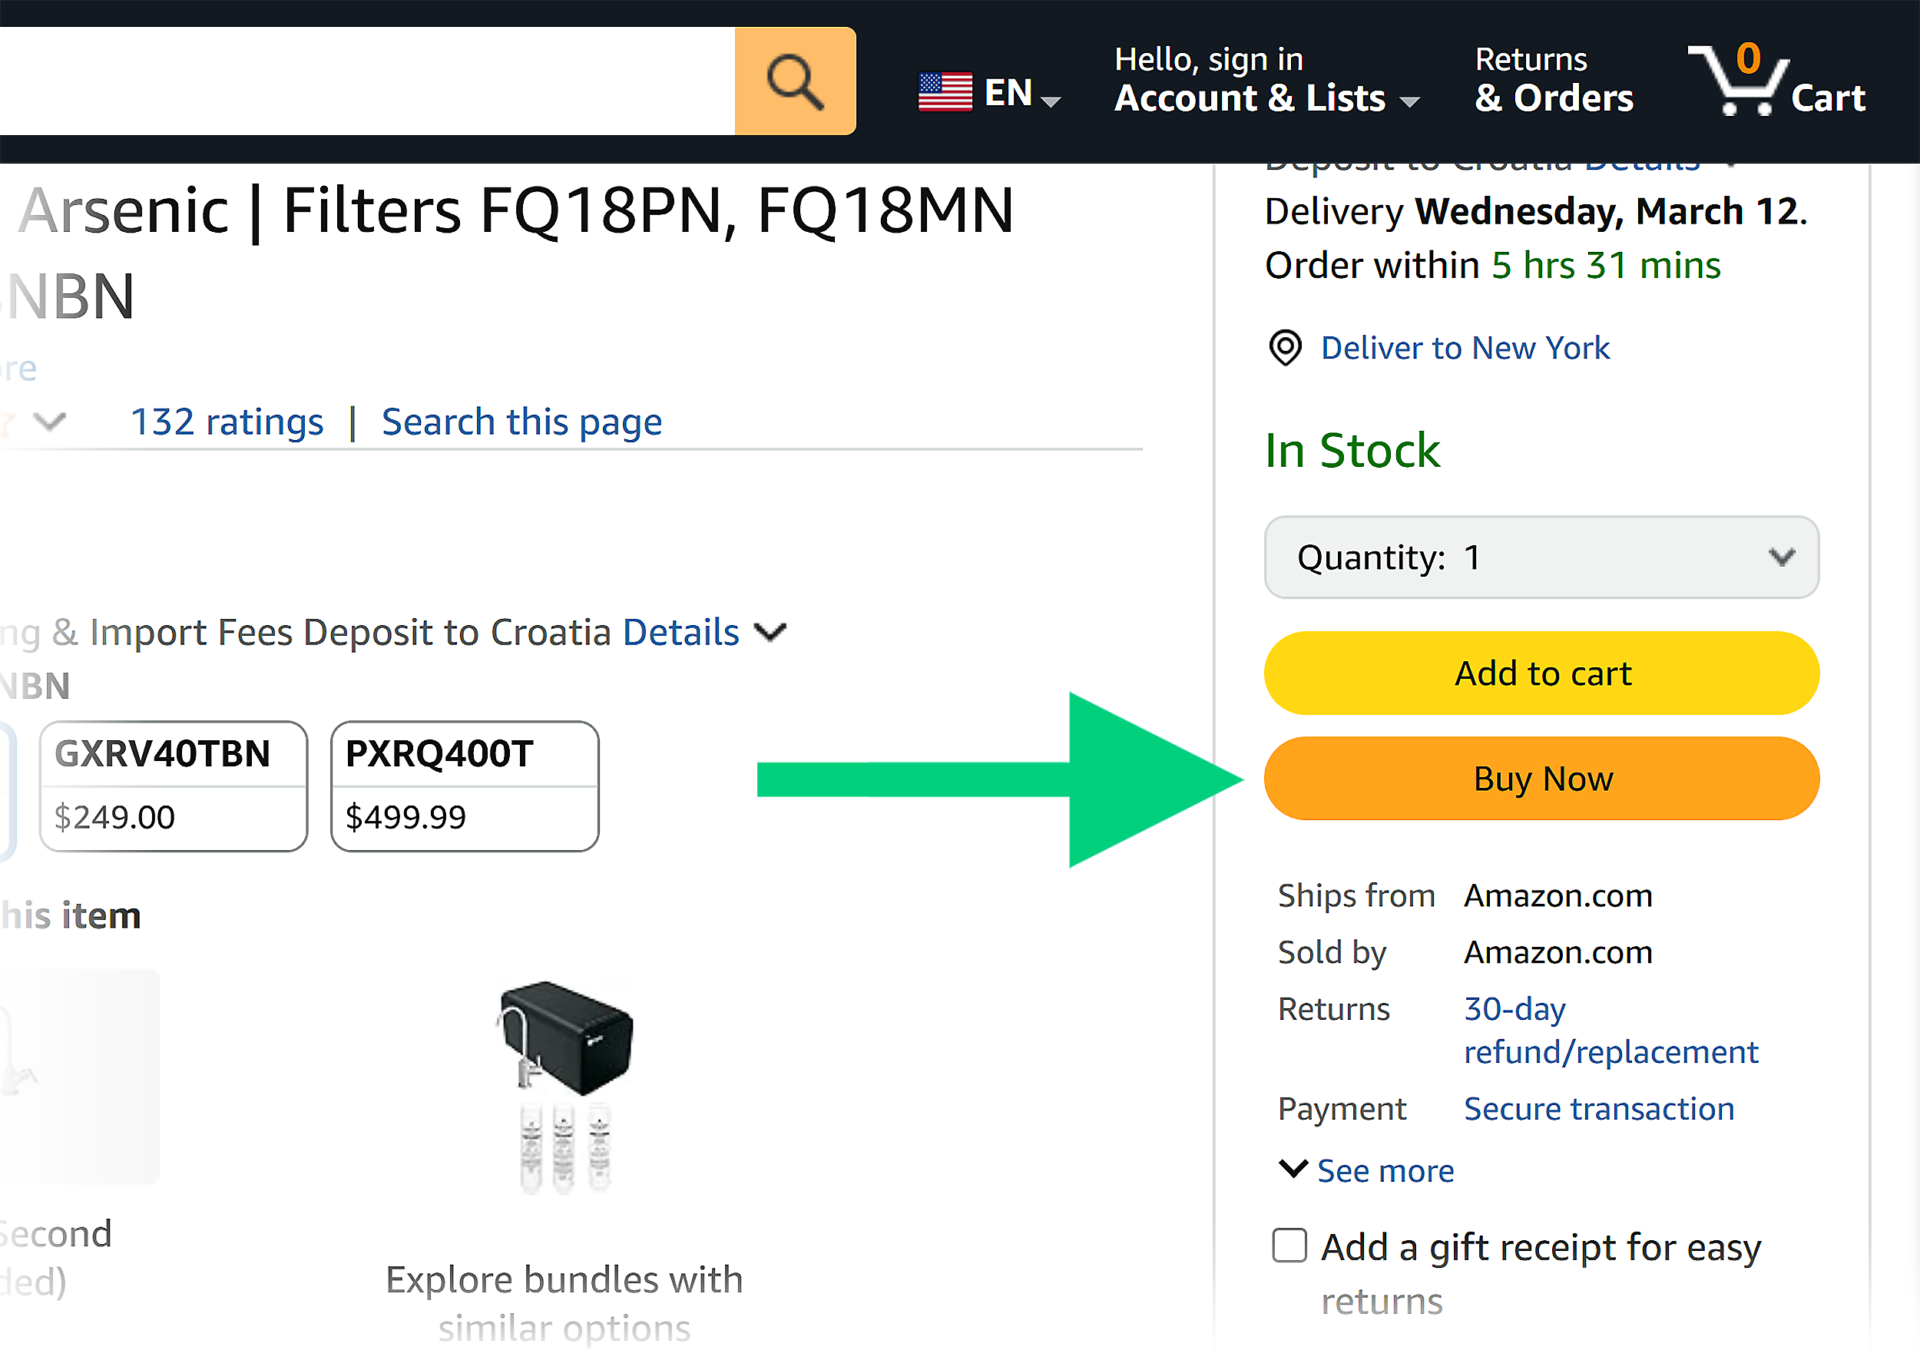Check the gift receipt checkbox

click(x=1290, y=1246)
